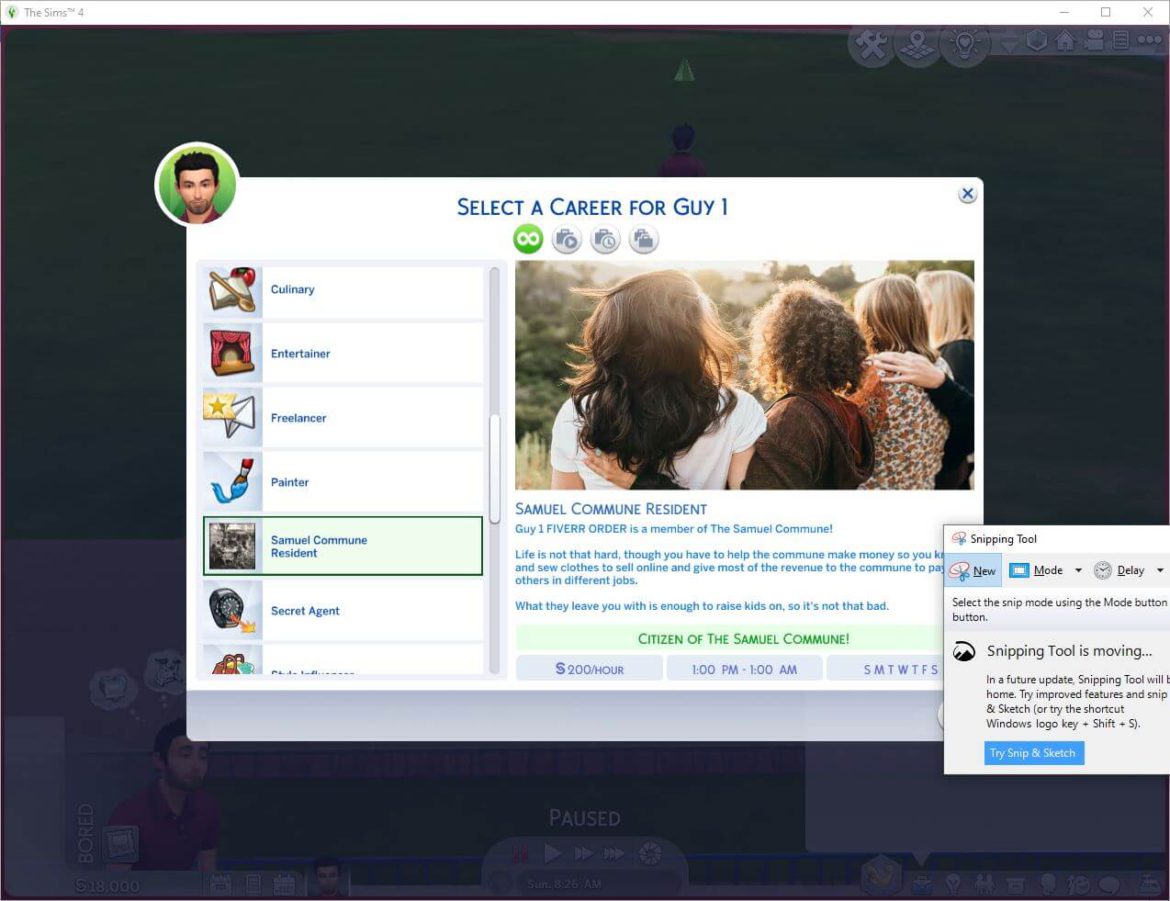Select the Painter career icon

click(231, 481)
